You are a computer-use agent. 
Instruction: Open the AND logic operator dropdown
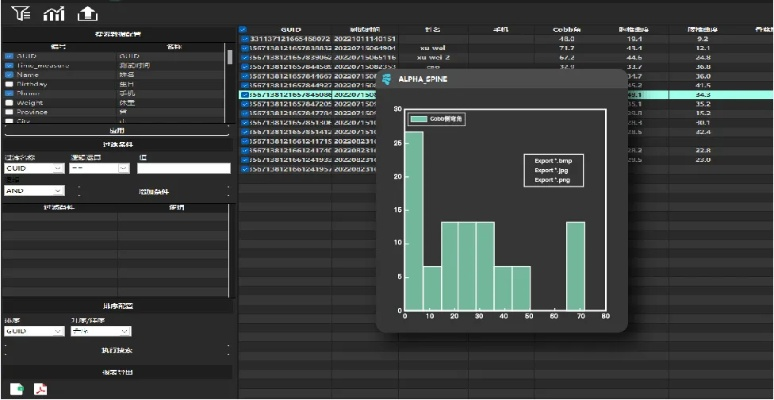coord(33,189)
